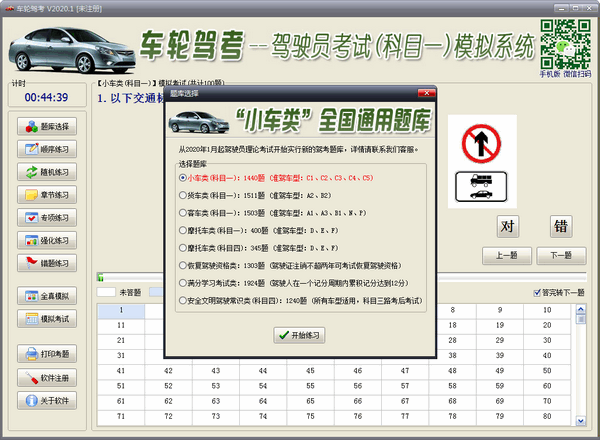
Task: Start 顺序练习 sequential practice
Action: pyautogui.click(x=47, y=150)
